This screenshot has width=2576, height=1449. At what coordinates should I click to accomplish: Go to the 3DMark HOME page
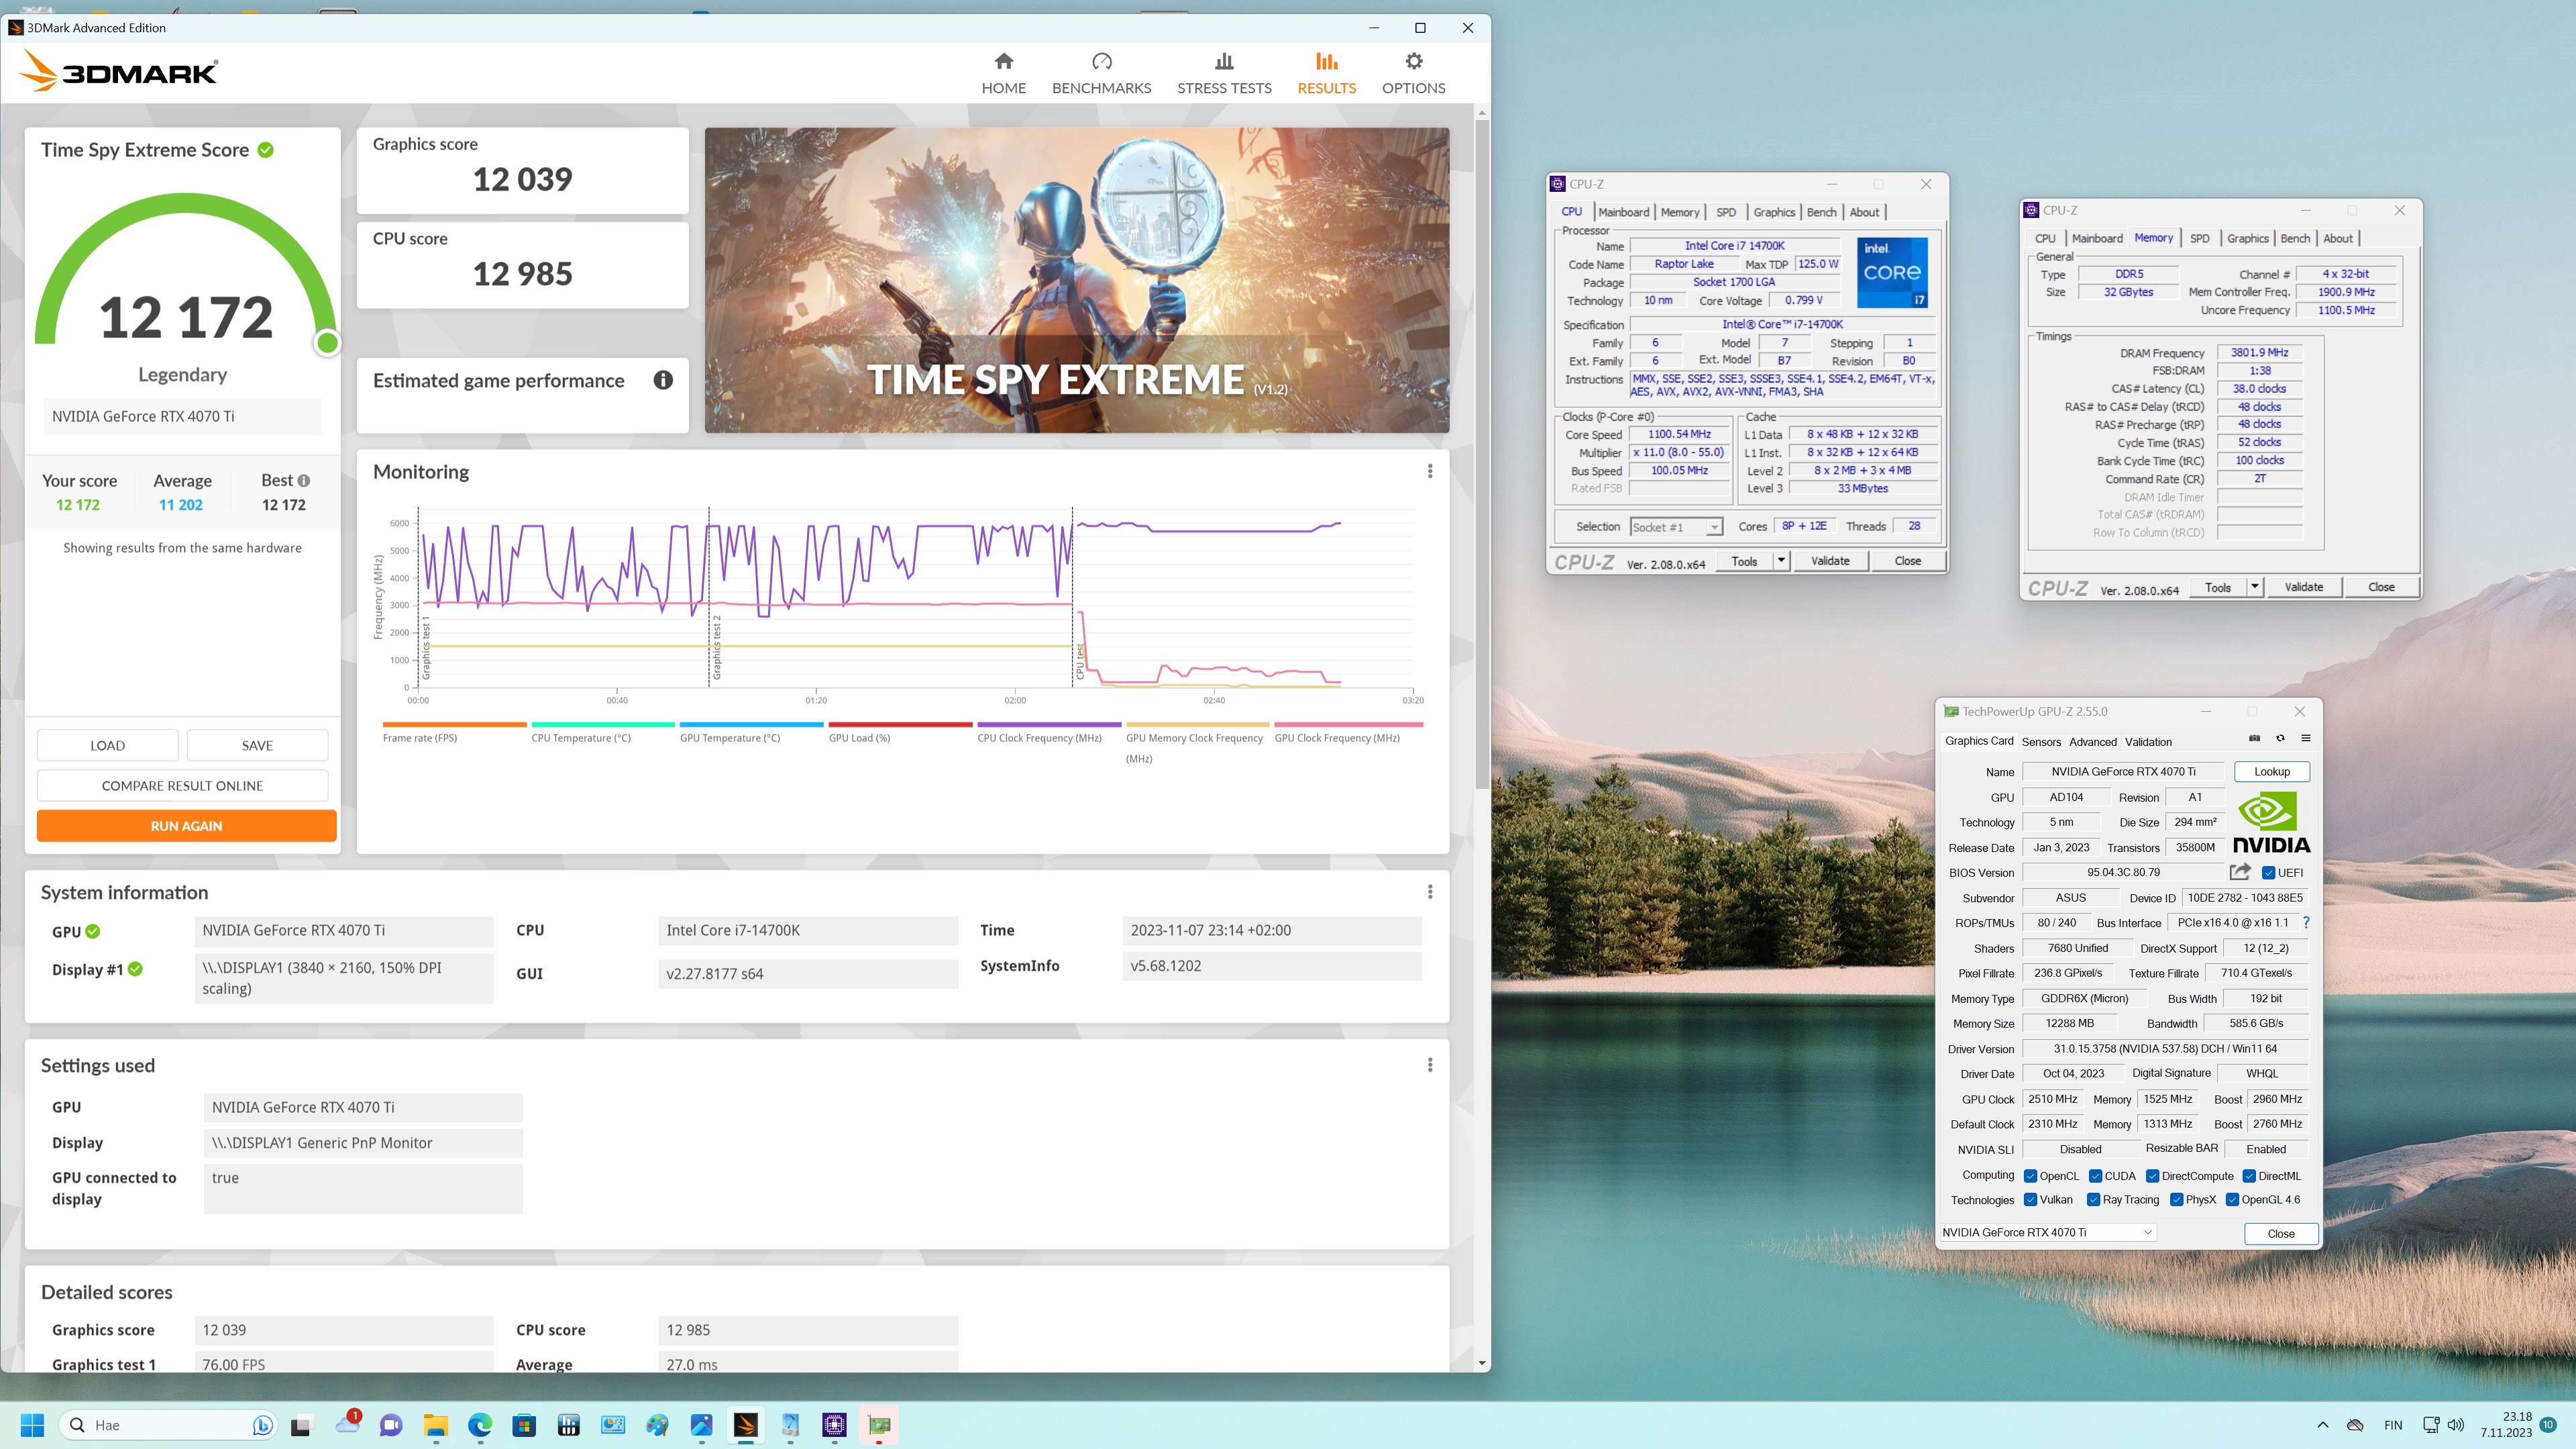[x=1003, y=74]
